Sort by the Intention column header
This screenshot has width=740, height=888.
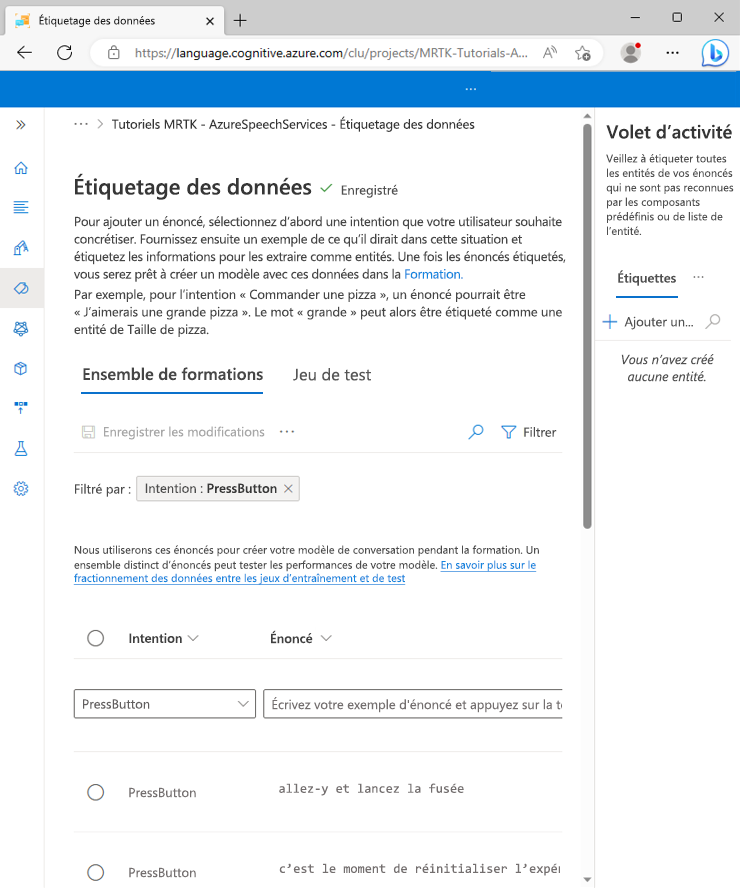pos(163,638)
